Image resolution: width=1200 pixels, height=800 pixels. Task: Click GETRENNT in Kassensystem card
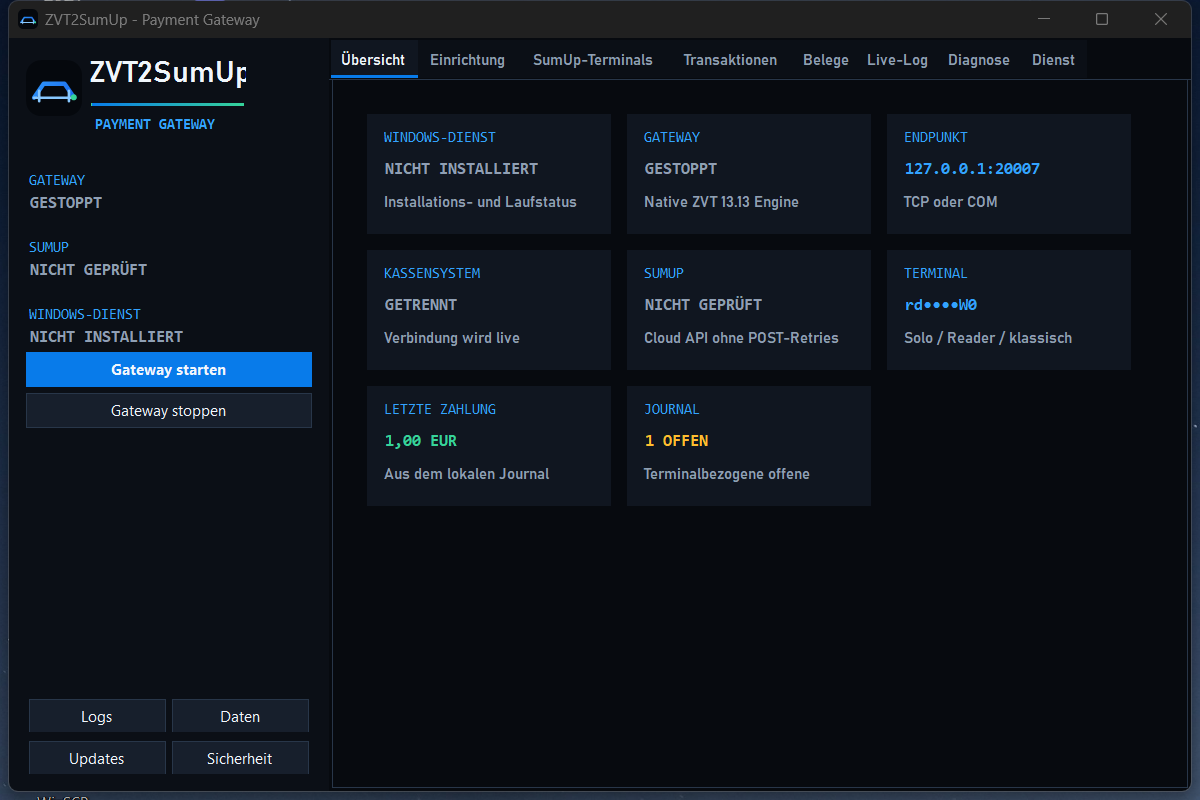tap(421, 305)
